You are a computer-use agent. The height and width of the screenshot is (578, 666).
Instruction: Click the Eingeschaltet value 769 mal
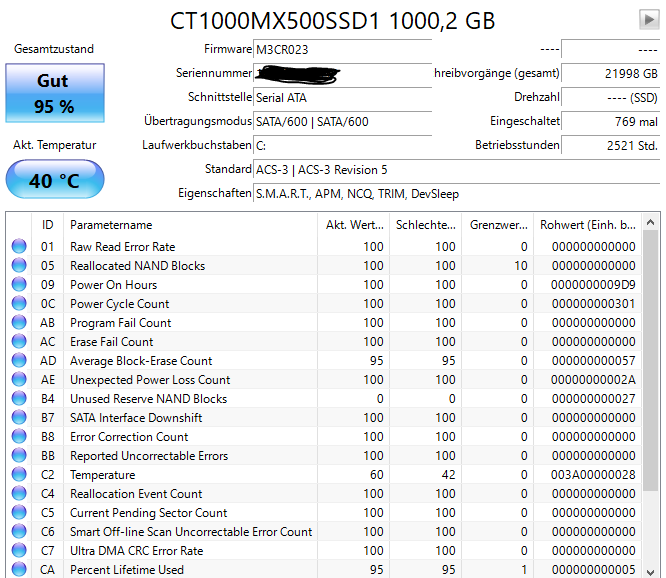tap(610, 121)
